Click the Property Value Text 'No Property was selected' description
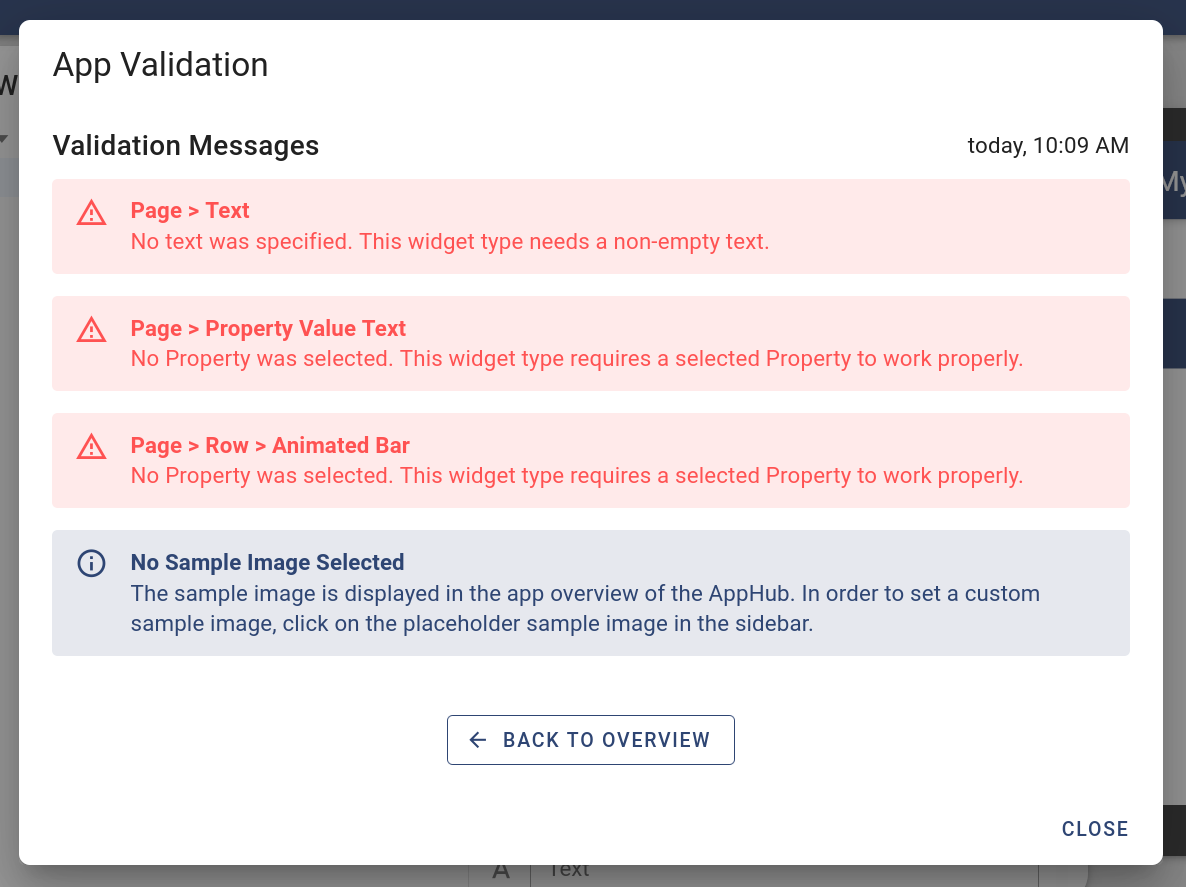Image resolution: width=1186 pixels, height=887 pixels. (576, 359)
